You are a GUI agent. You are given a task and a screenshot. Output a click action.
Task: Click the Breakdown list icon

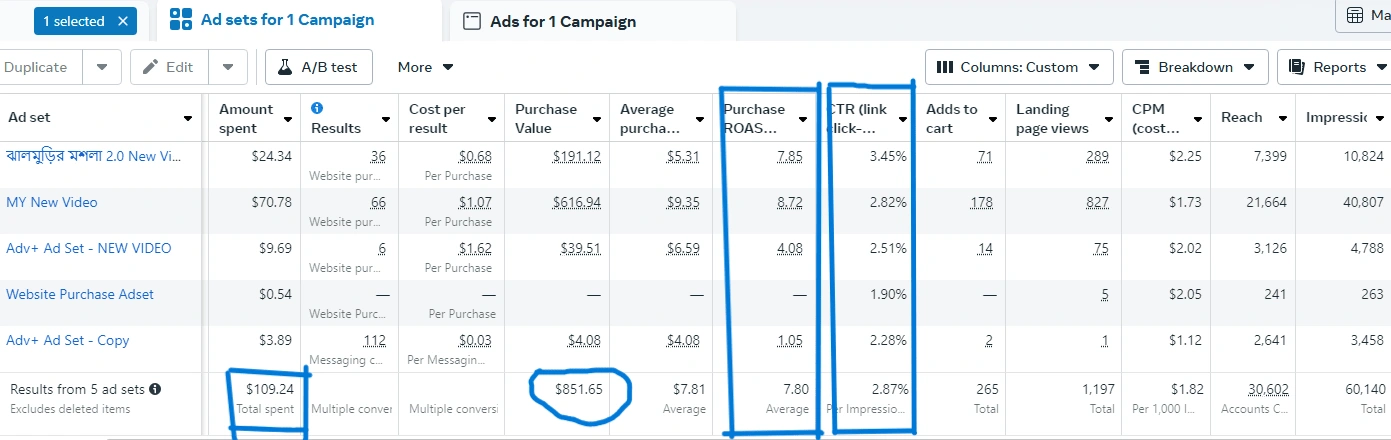(x=1142, y=67)
